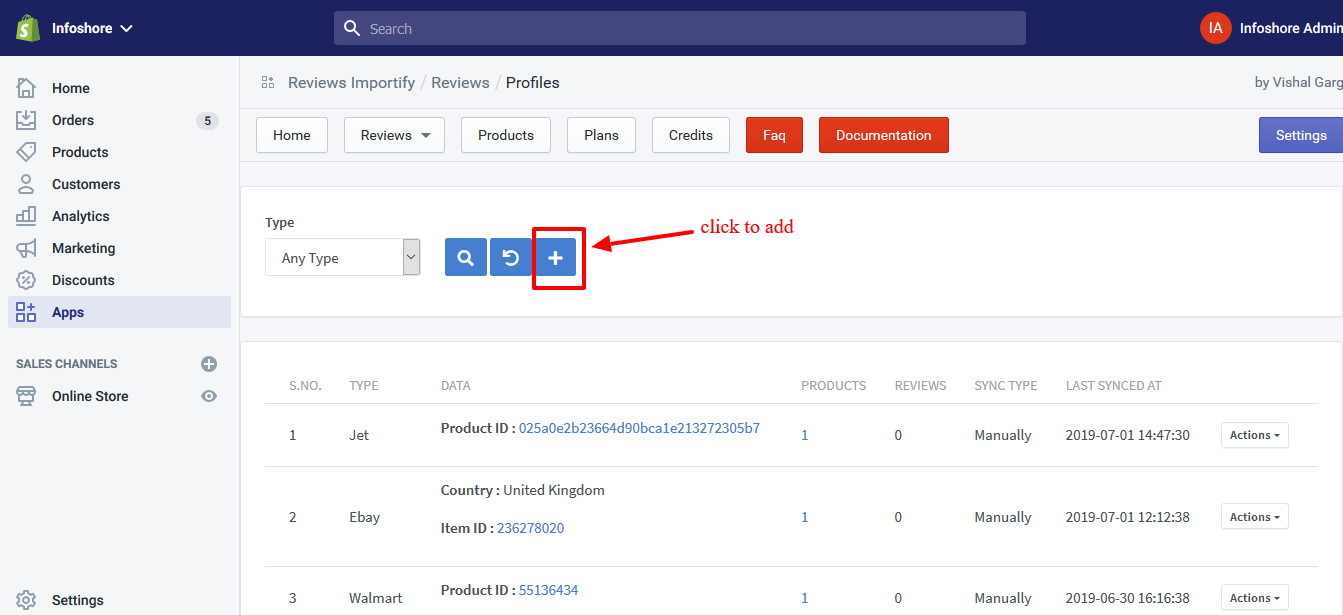Click the Home house icon

[26, 88]
